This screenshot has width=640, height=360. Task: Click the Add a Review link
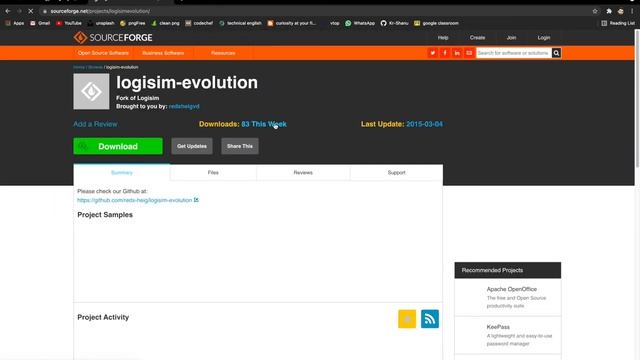tap(95, 124)
